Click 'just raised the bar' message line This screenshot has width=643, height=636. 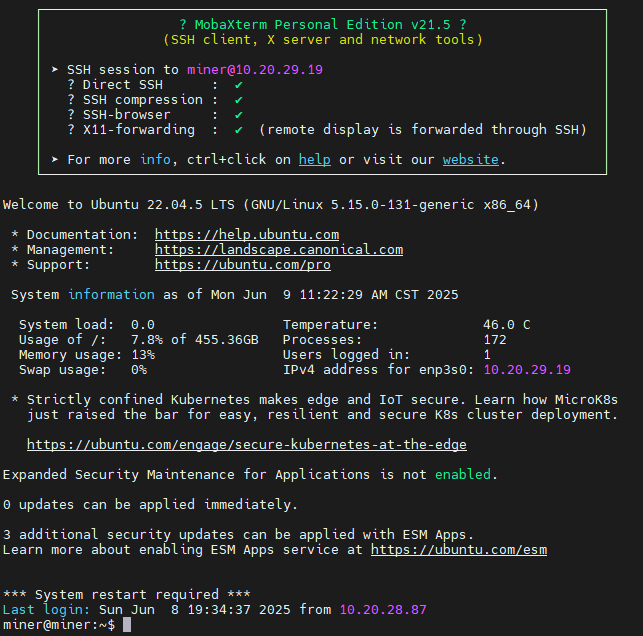322,415
